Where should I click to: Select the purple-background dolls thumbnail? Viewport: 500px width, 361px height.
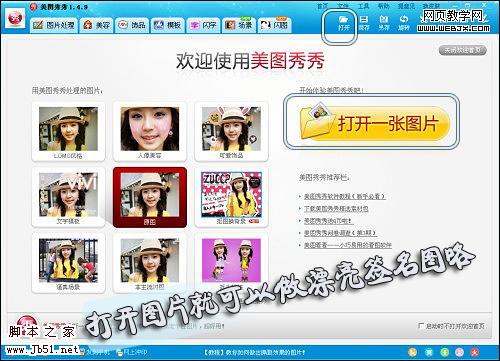(231, 262)
